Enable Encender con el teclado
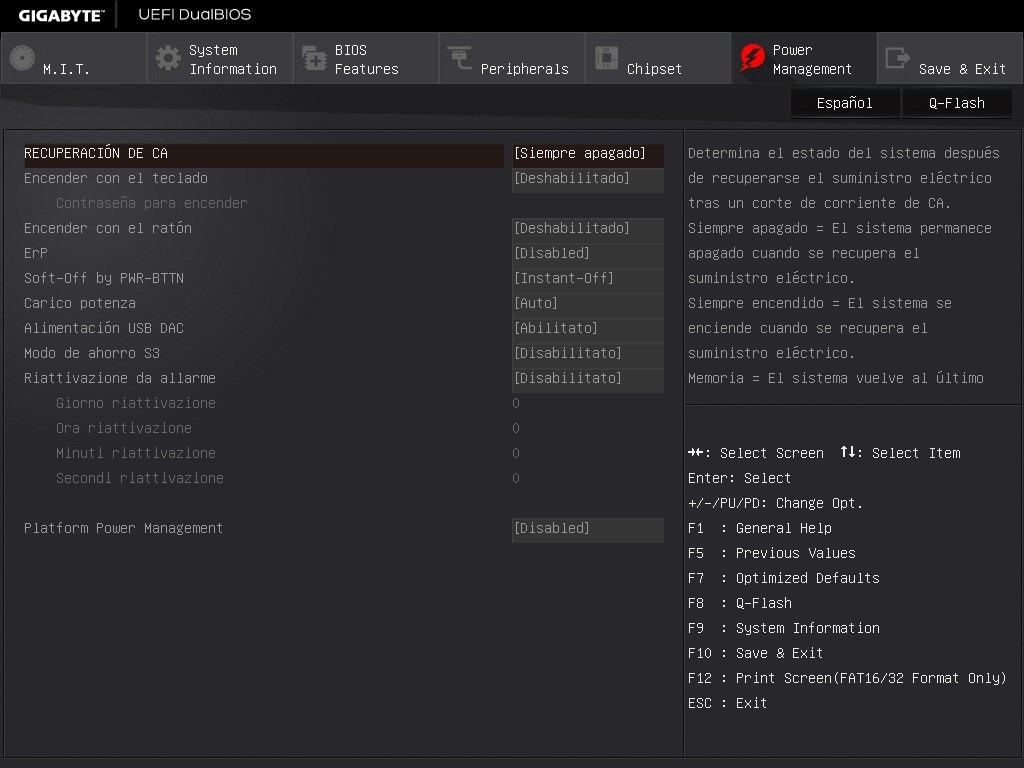1024x768 pixels. point(587,178)
